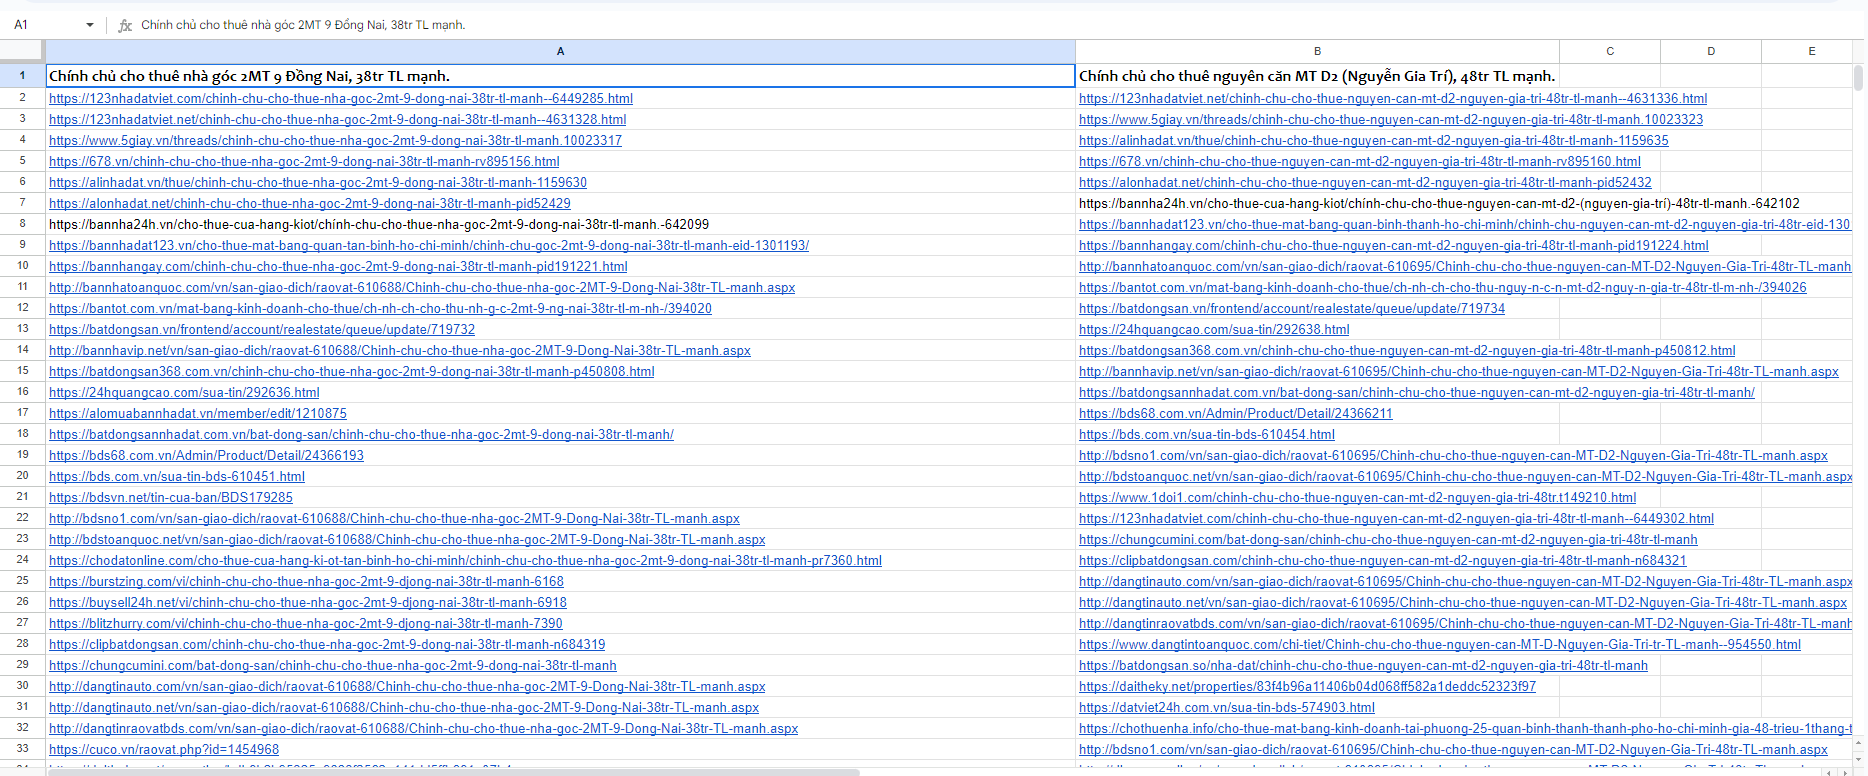Open 24hquangcao.com sua-tin 292636 link

point(184,392)
